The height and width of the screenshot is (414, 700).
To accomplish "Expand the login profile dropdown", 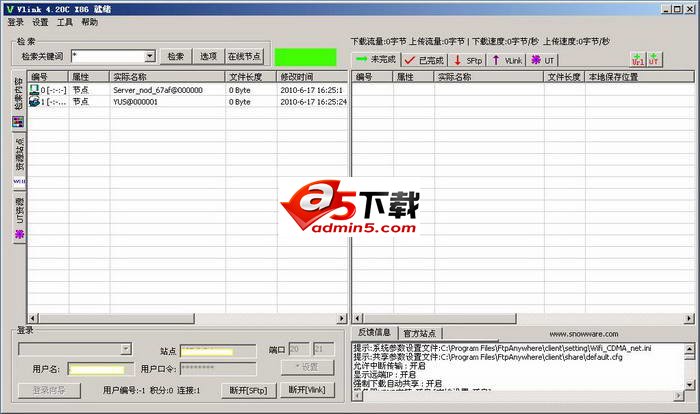I will [x=126, y=349].
